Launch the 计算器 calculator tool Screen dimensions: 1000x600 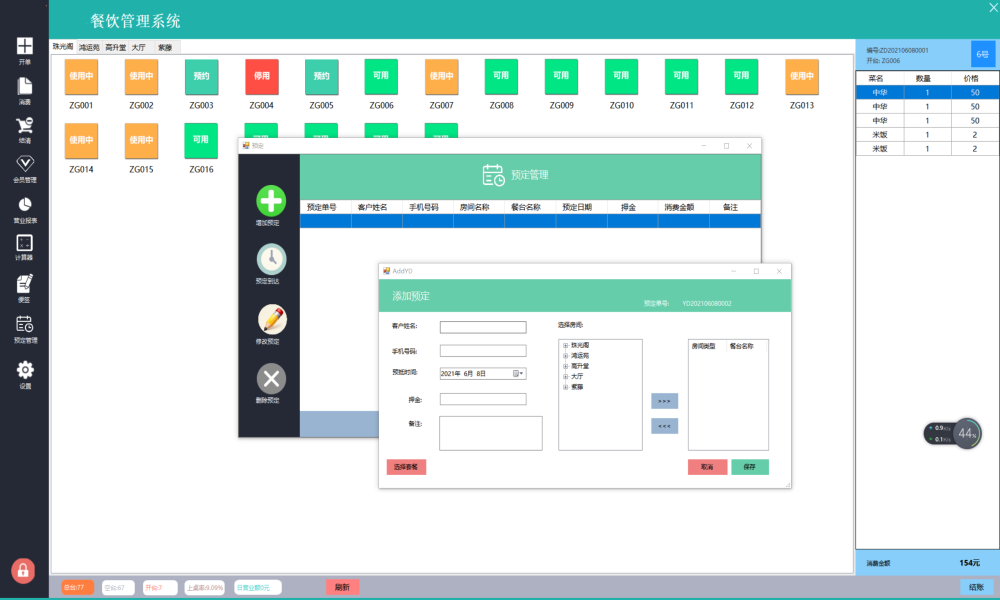tap(24, 243)
